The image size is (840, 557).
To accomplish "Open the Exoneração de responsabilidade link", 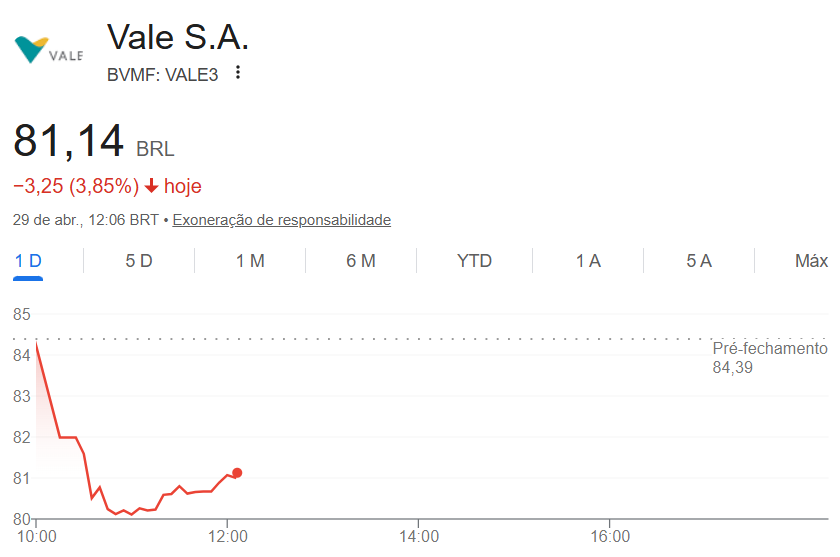I will 281,220.
